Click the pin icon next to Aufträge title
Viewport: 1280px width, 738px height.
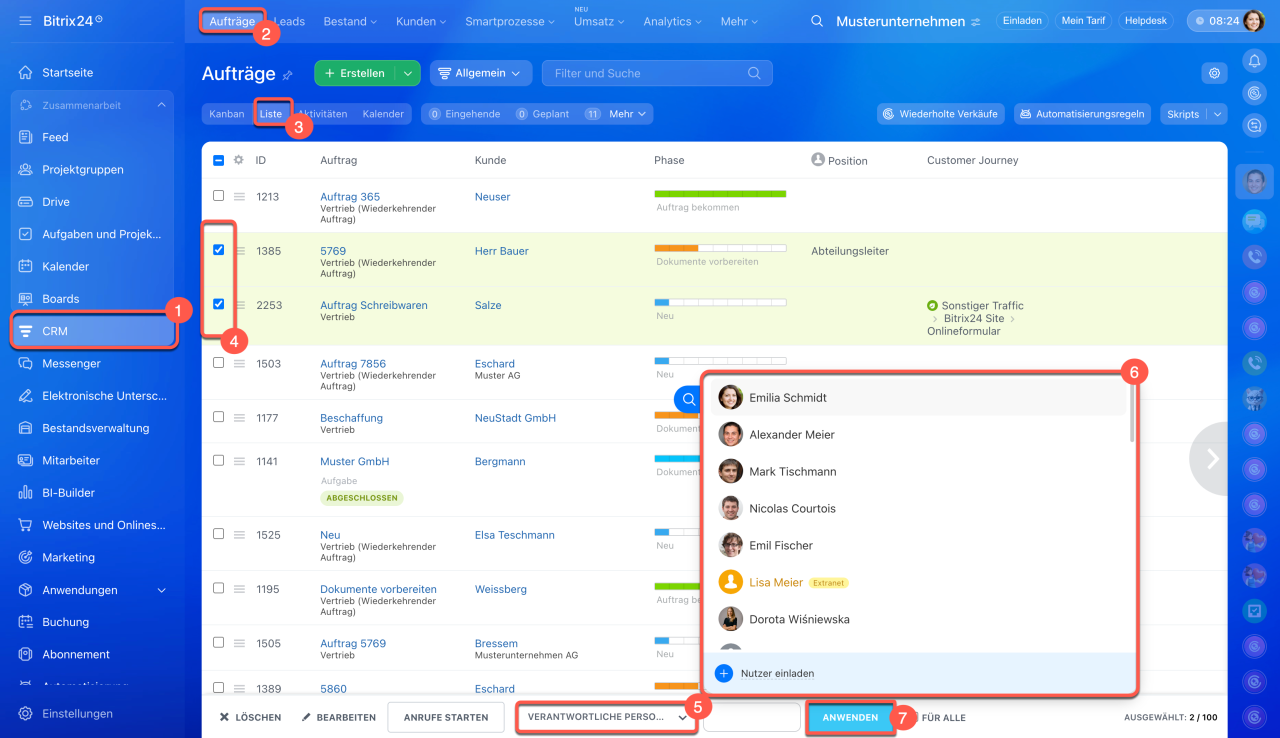click(x=288, y=75)
